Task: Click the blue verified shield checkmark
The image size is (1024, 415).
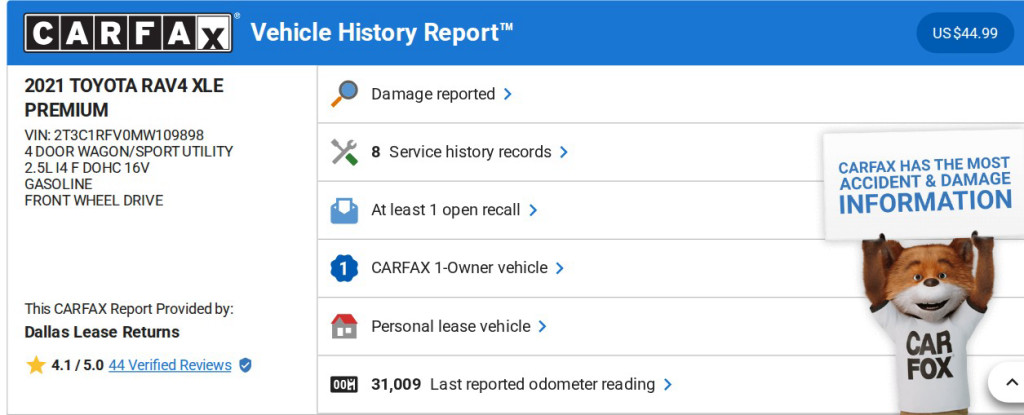Action: (x=245, y=365)
